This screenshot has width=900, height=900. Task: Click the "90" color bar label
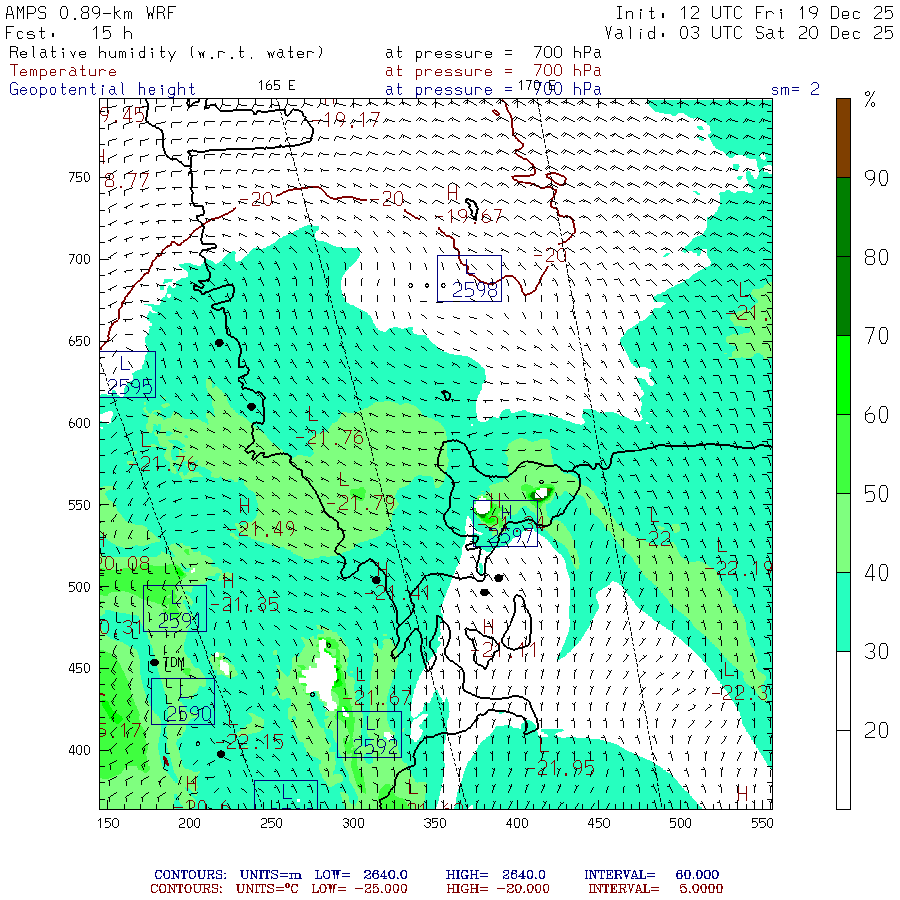[876, 179]
